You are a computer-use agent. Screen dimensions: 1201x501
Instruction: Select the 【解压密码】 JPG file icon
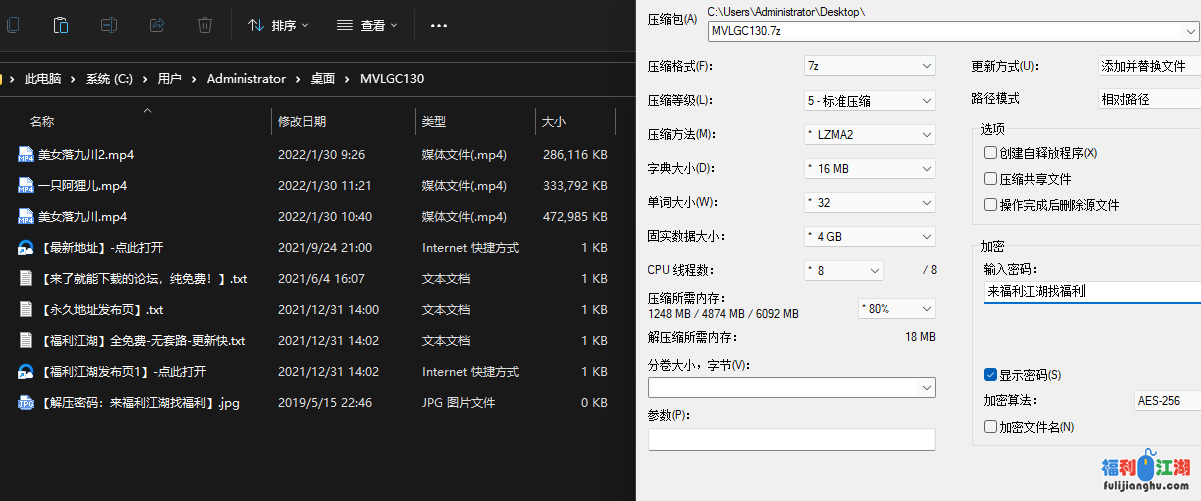click(x=26, y=403)
